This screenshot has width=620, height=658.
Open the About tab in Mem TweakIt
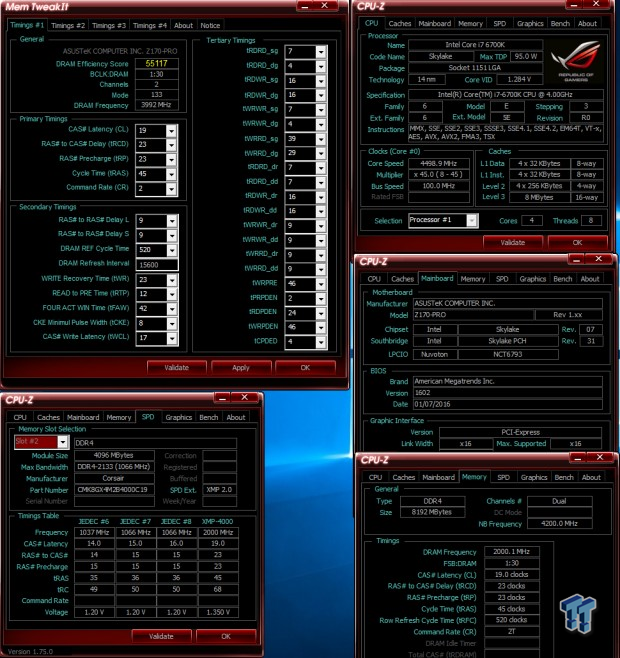tap(183, 26)
